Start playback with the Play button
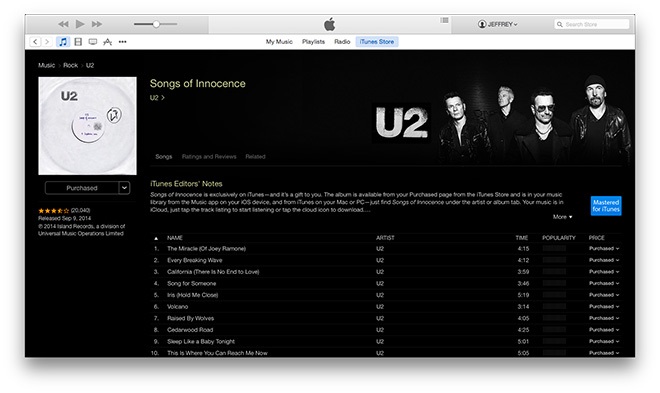Image resolution: width=660 pixels, height=393 pixels. click(x=80, y=24)
